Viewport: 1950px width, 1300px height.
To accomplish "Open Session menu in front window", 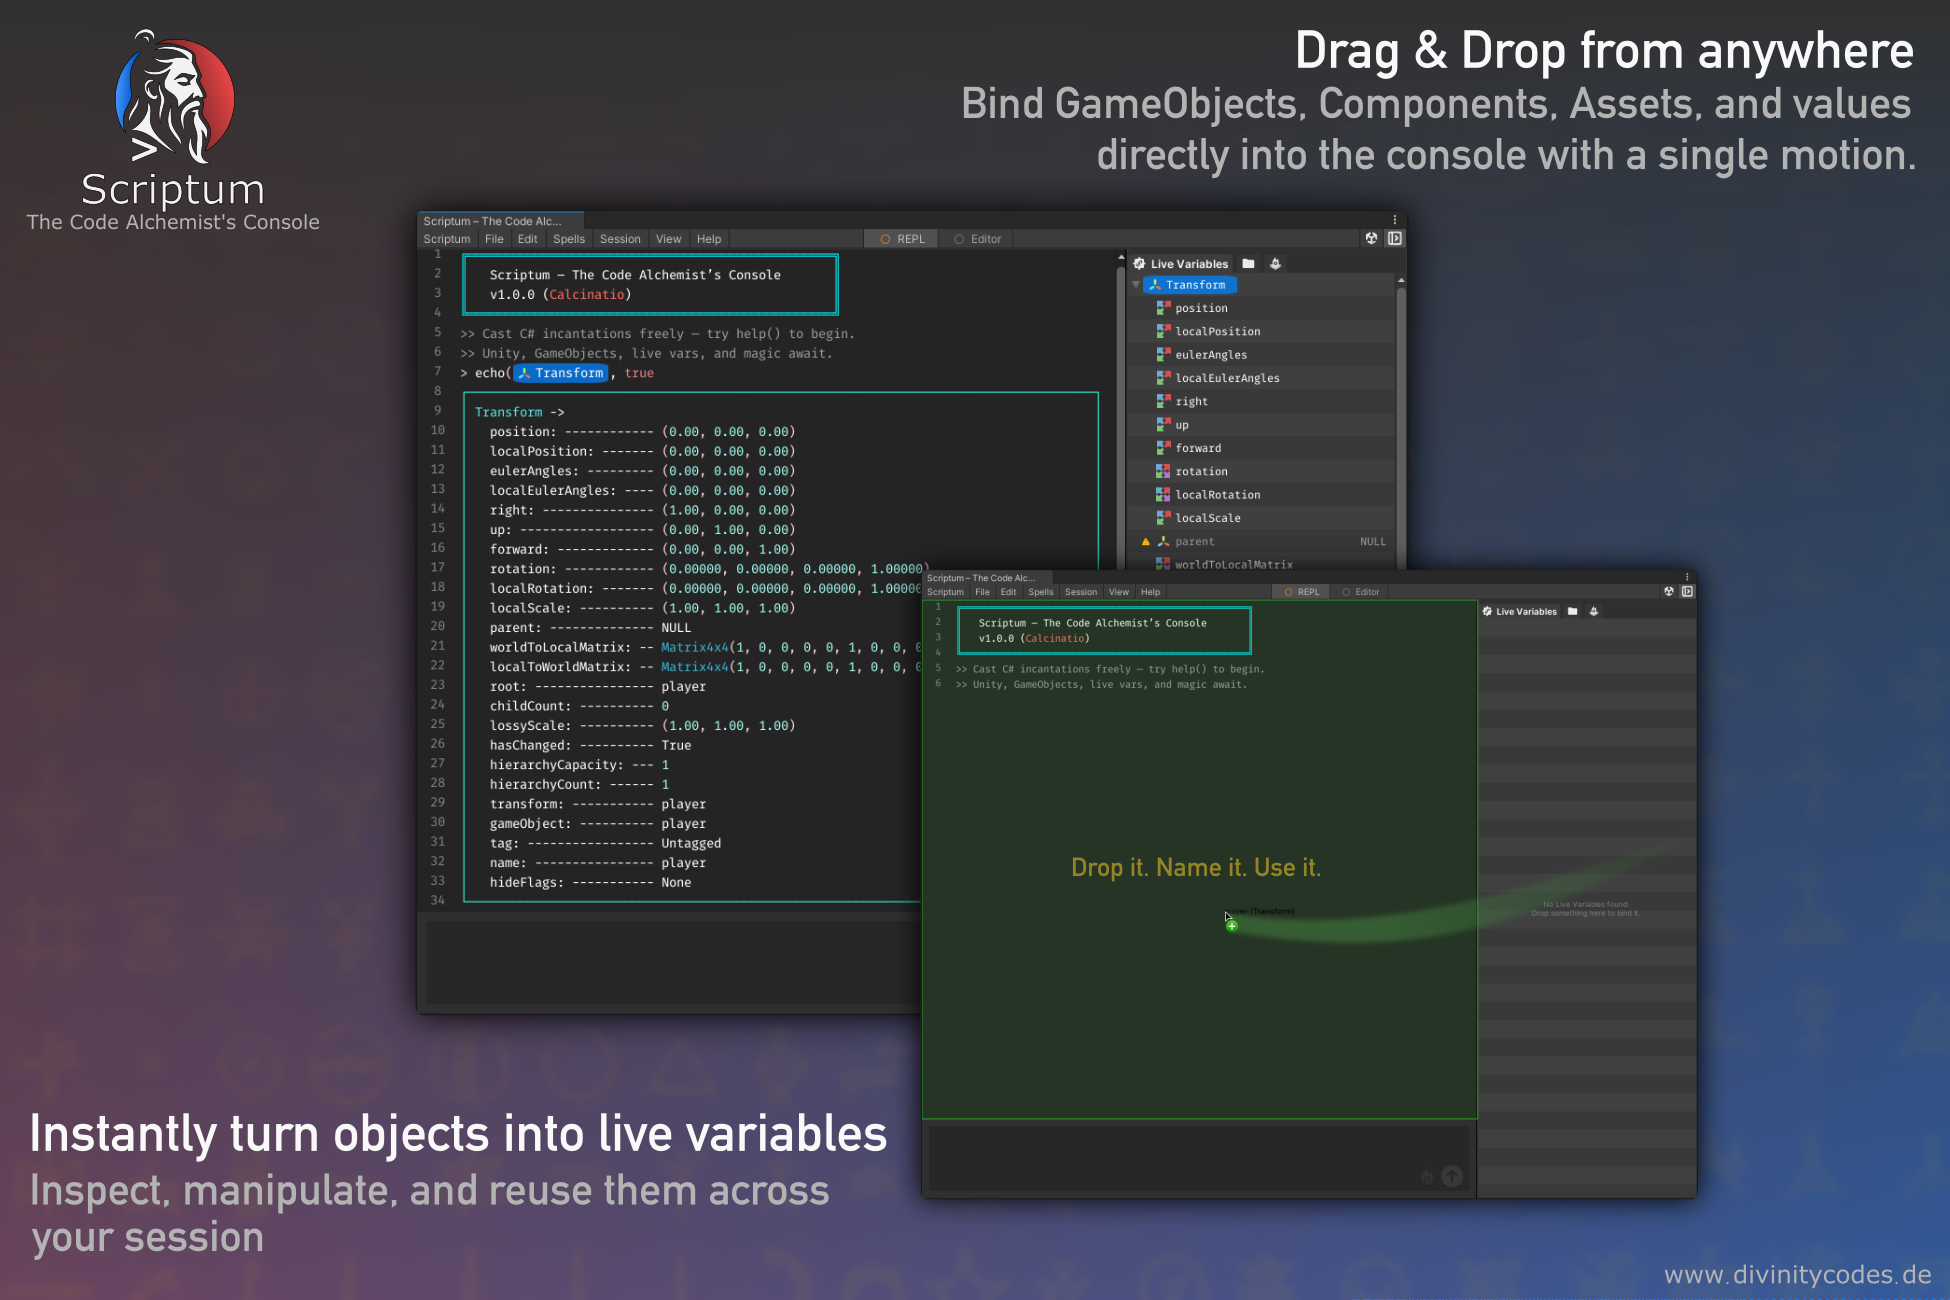I will pyautogui.click(x=1081, y=592).
